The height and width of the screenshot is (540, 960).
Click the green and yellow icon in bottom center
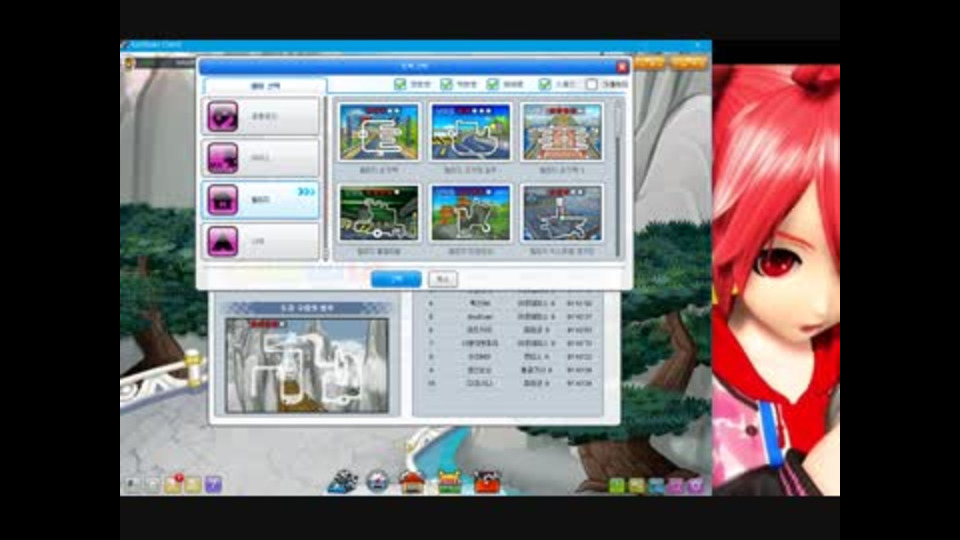point(449,482)
